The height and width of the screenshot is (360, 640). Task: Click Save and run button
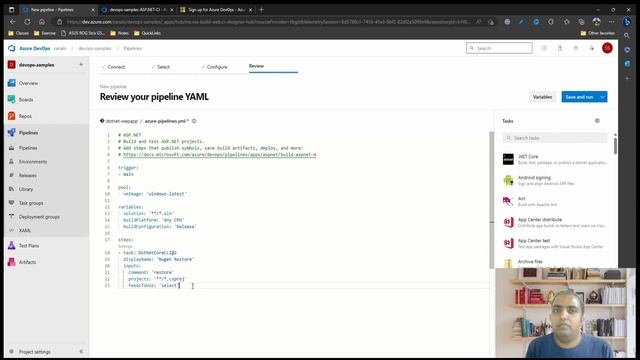(x=579, y=97)
